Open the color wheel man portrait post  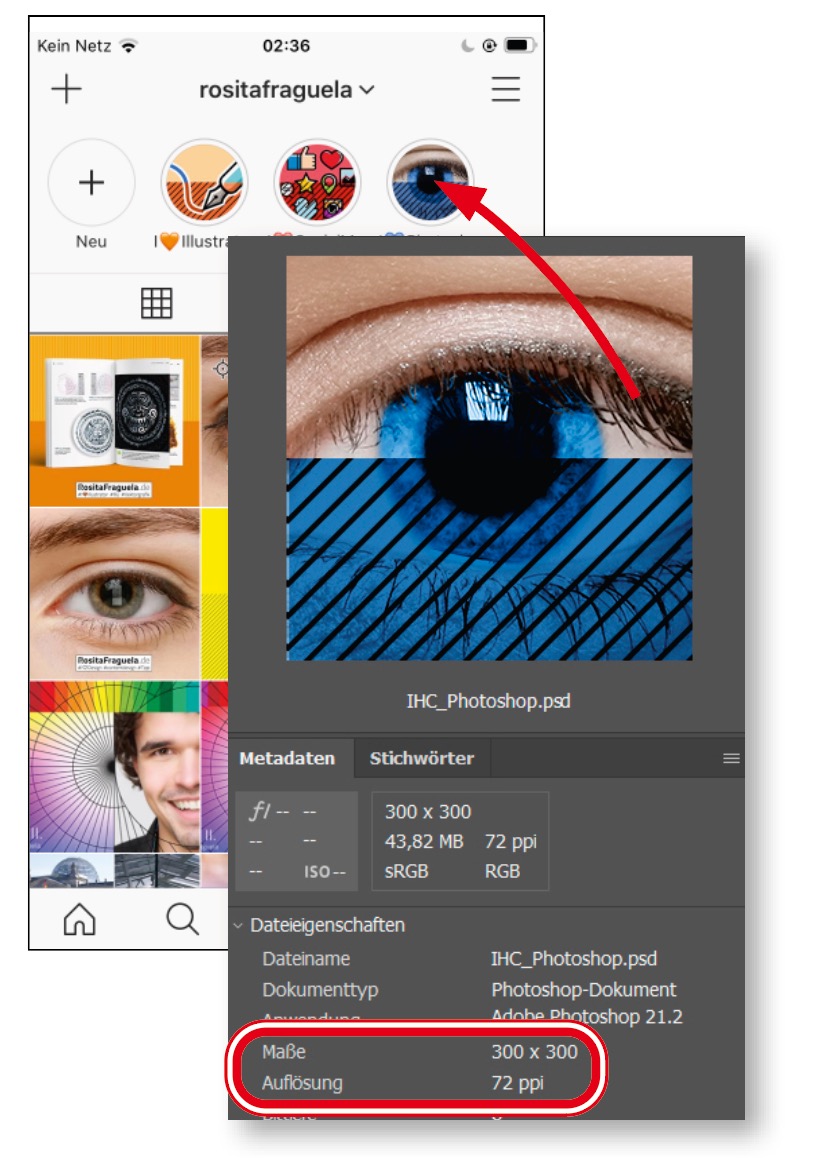click(114, 766)
